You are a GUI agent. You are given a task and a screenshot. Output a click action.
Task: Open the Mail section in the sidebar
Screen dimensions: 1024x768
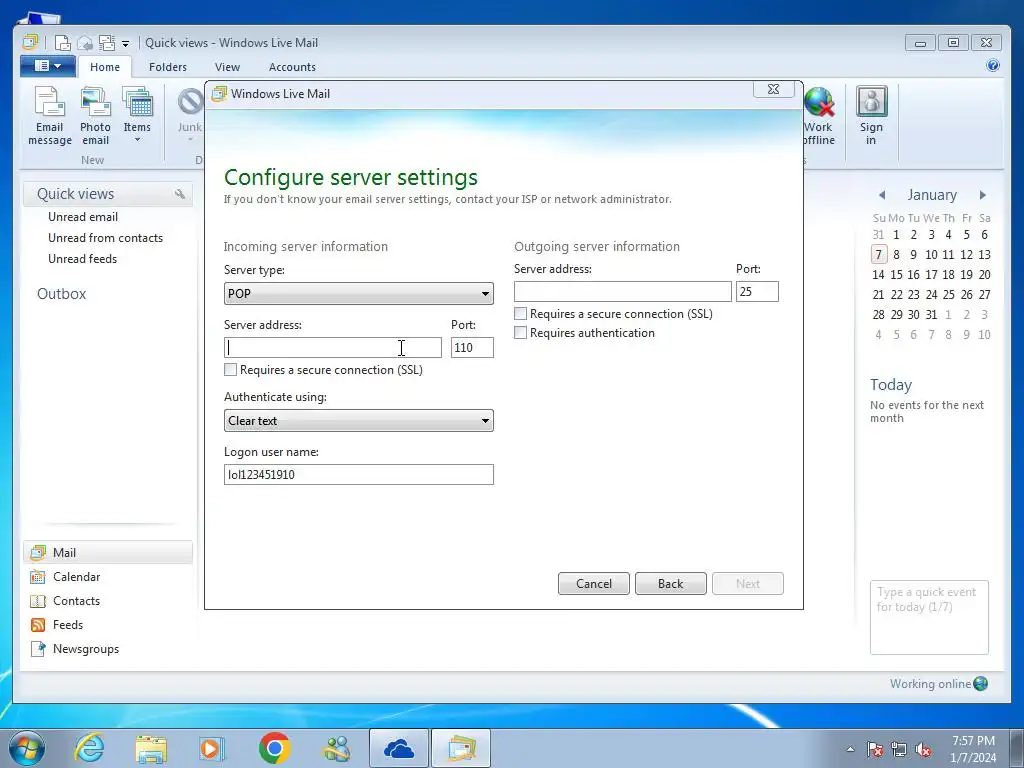[x=108, y=552]
